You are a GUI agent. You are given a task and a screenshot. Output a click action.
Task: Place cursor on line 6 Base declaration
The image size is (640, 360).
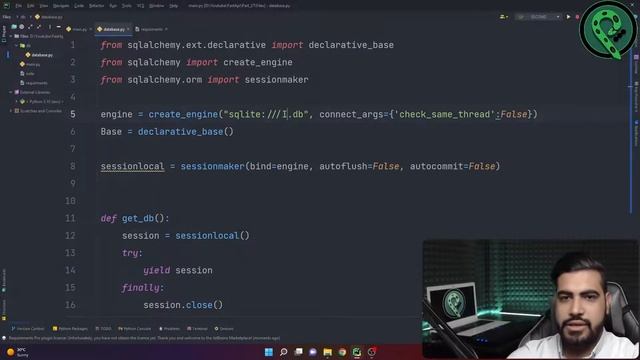pos(167,132)
